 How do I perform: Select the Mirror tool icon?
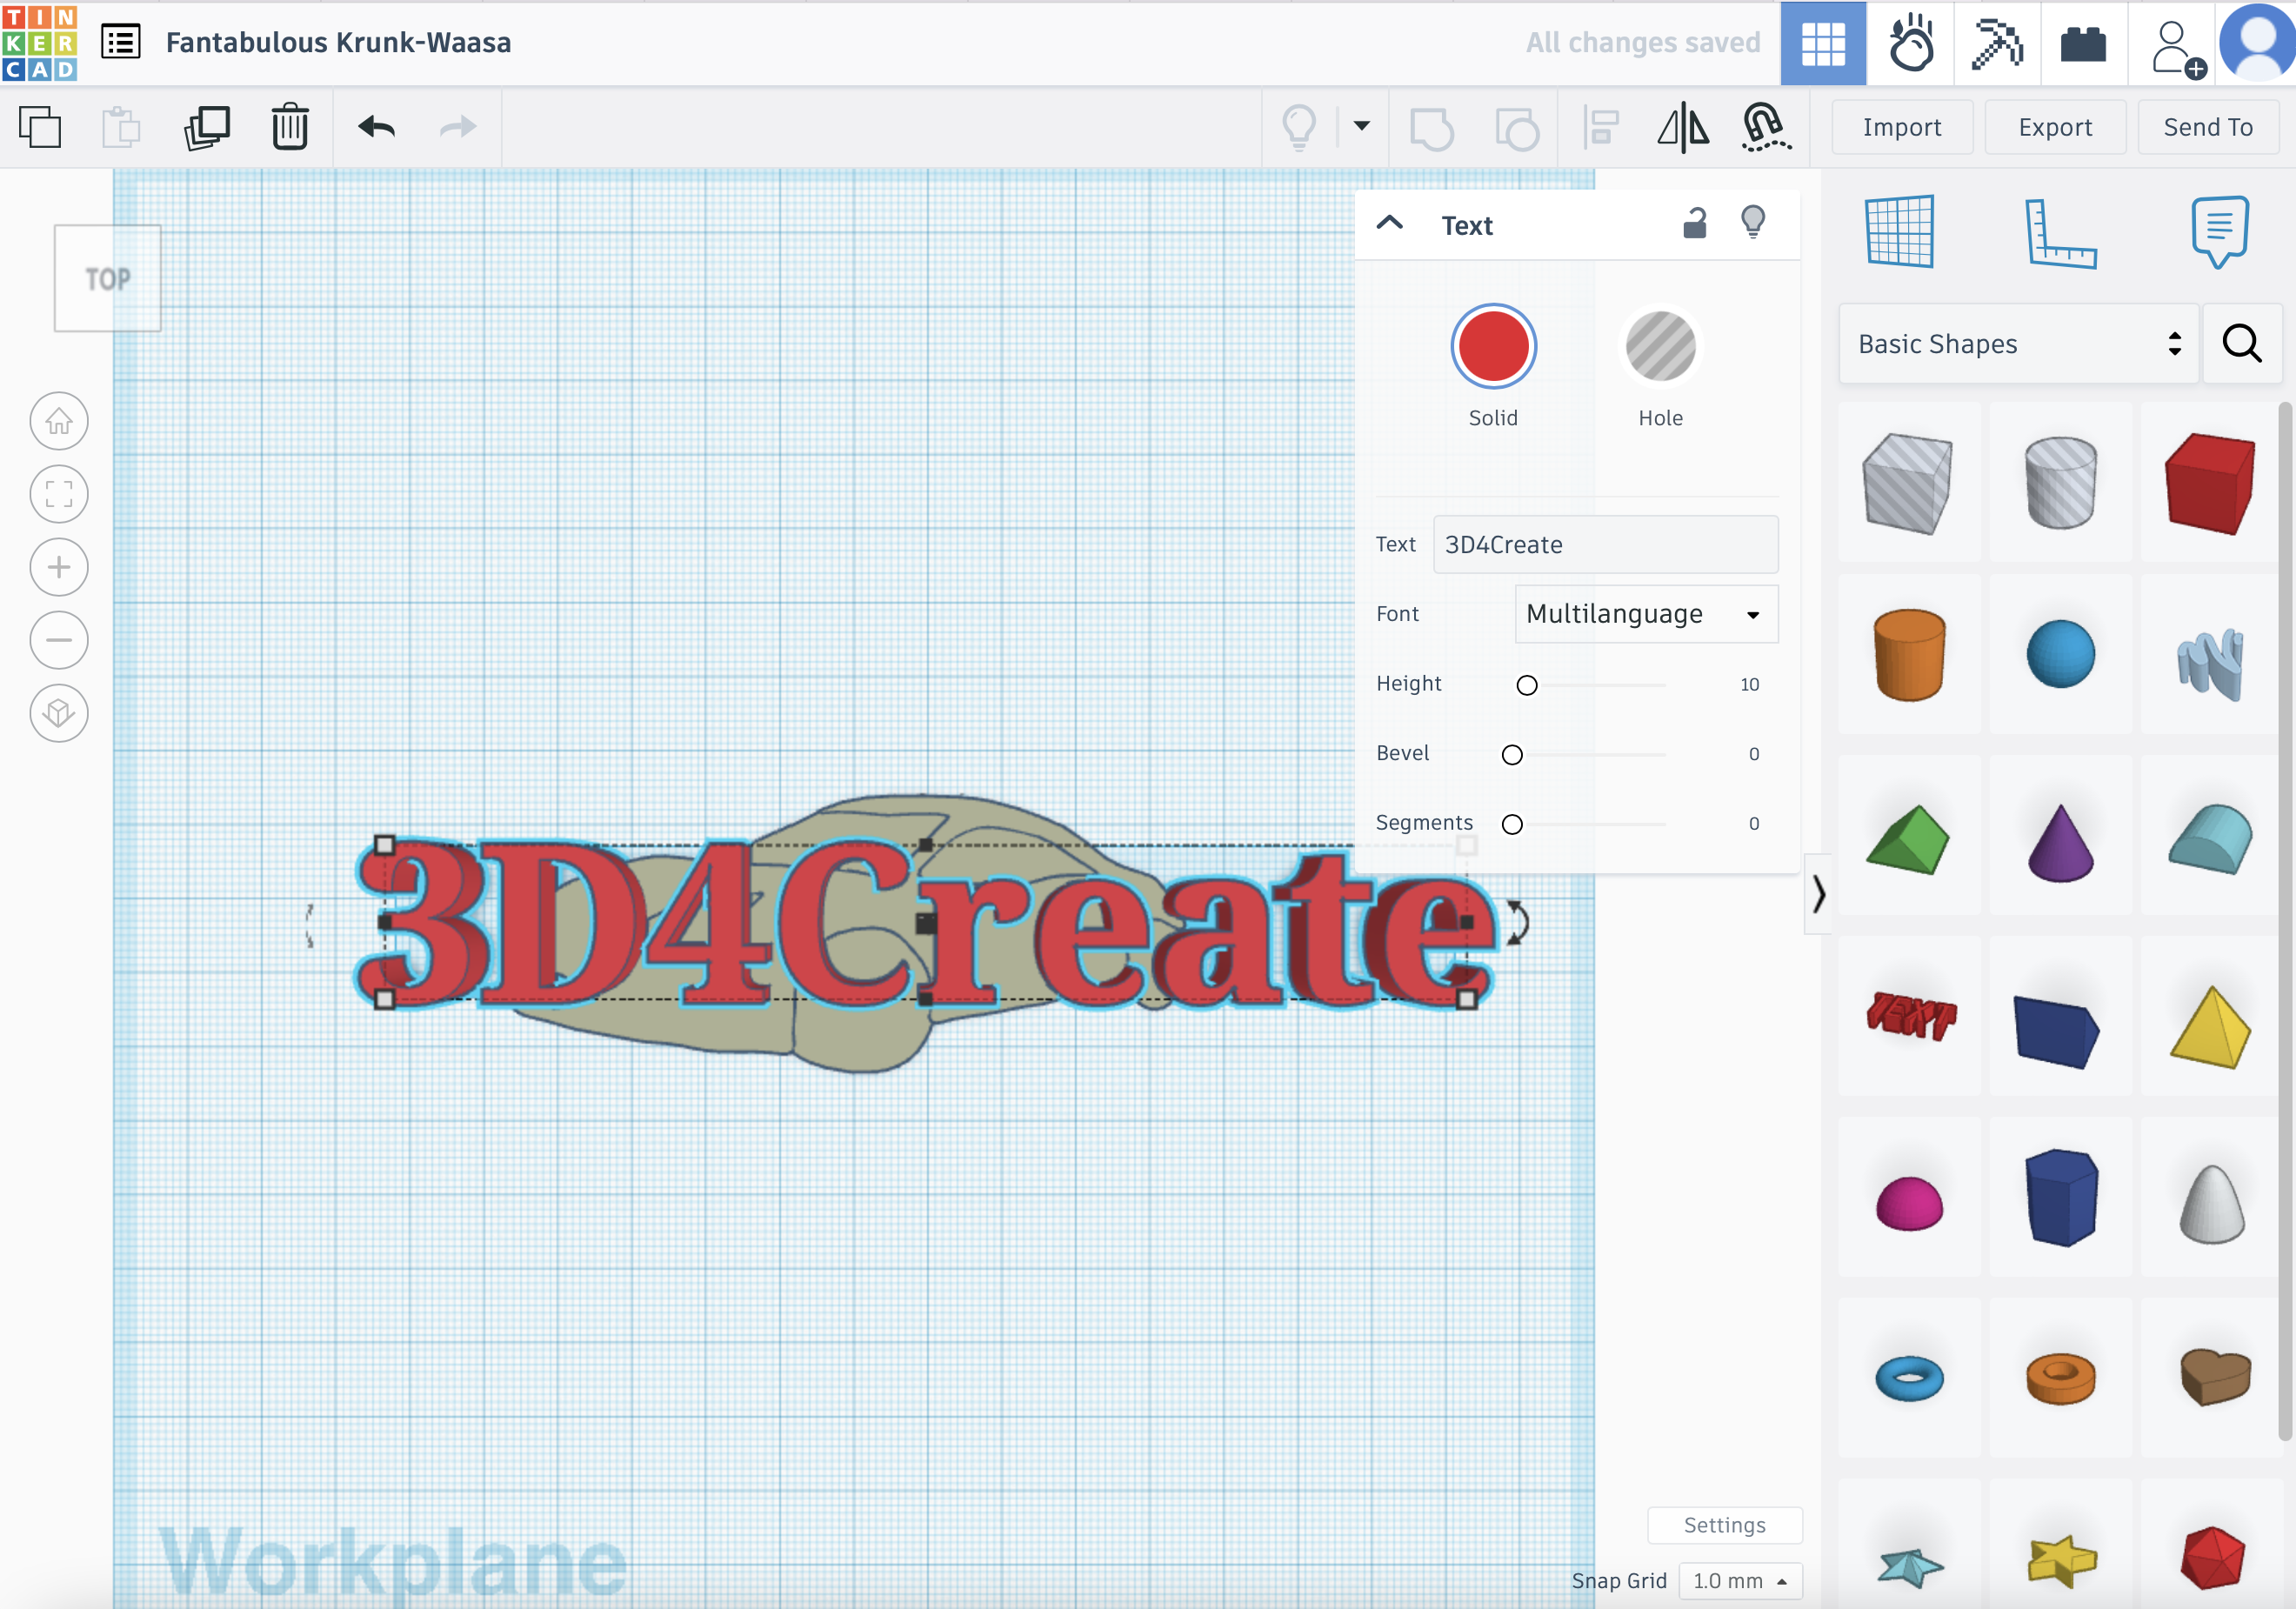click(1683, 127)
